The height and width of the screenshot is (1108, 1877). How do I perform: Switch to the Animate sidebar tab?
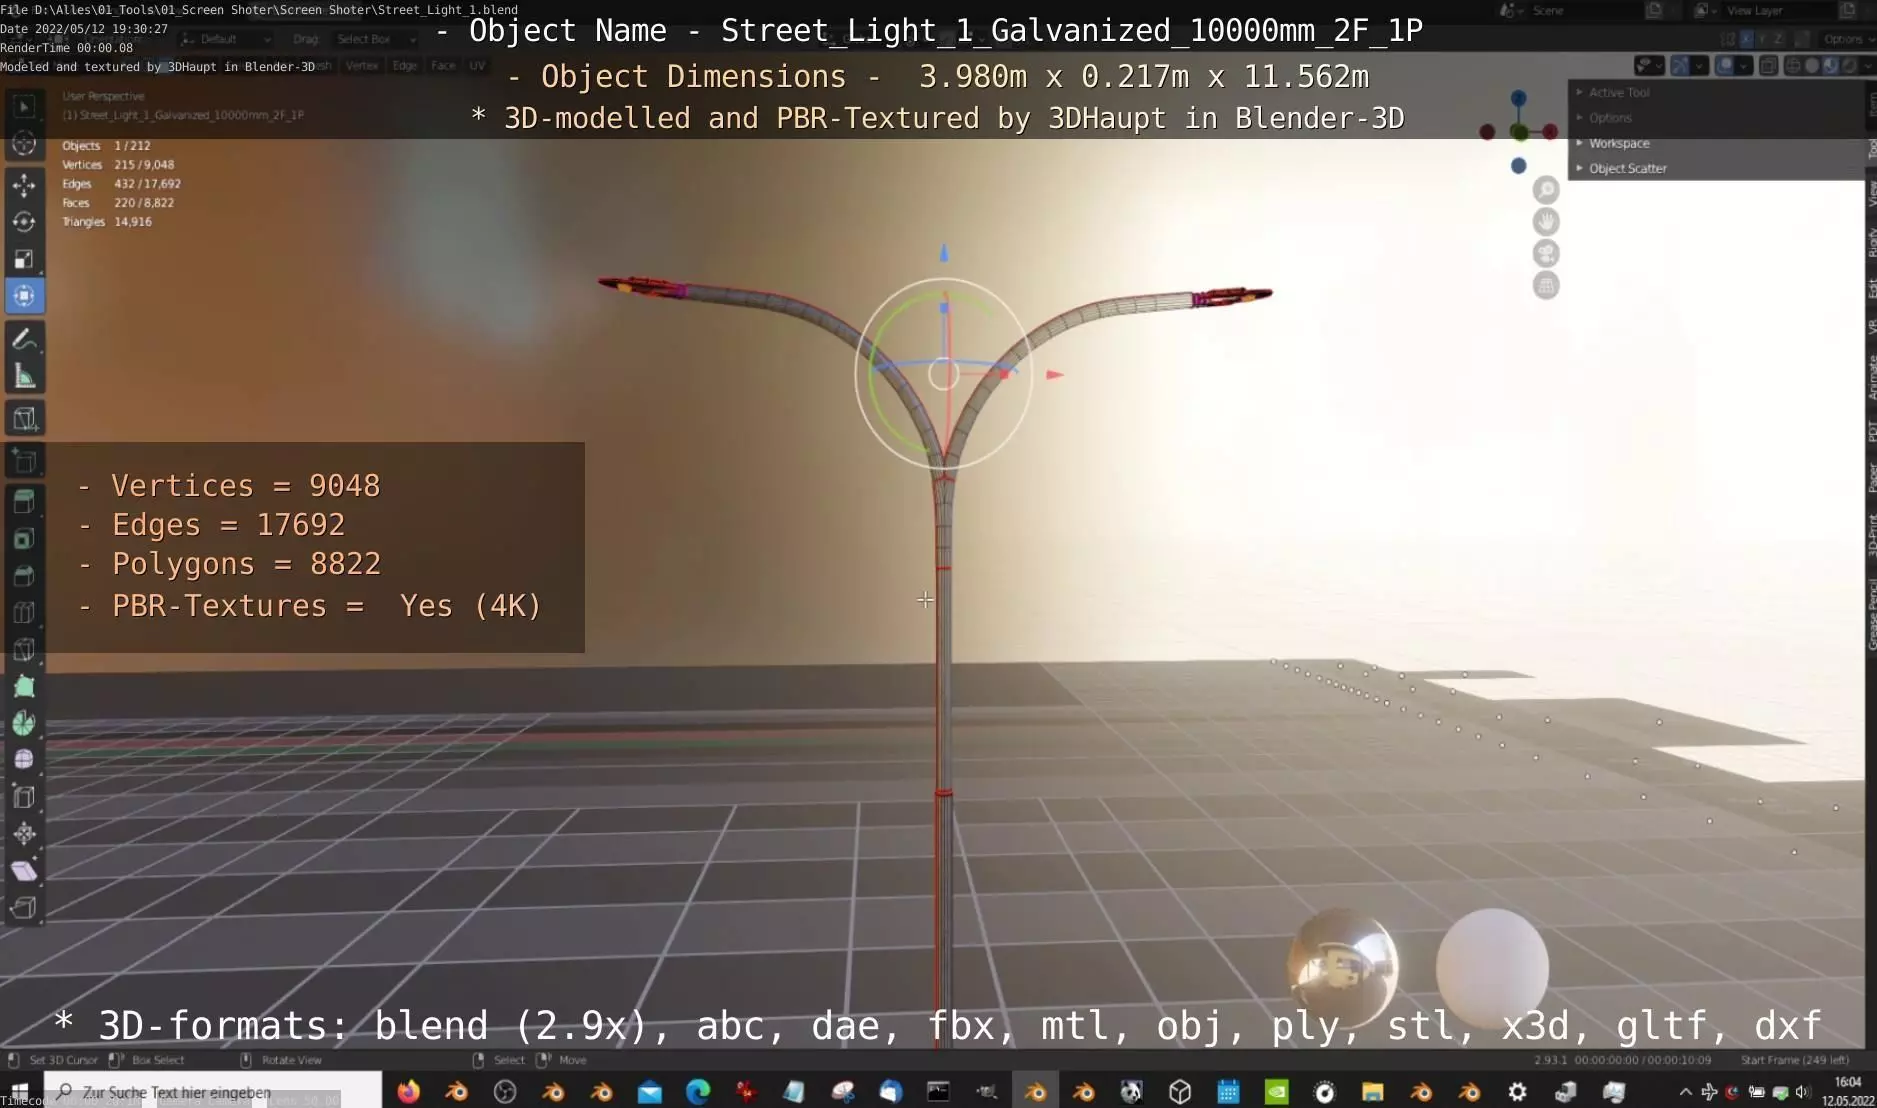[1871, 378]
